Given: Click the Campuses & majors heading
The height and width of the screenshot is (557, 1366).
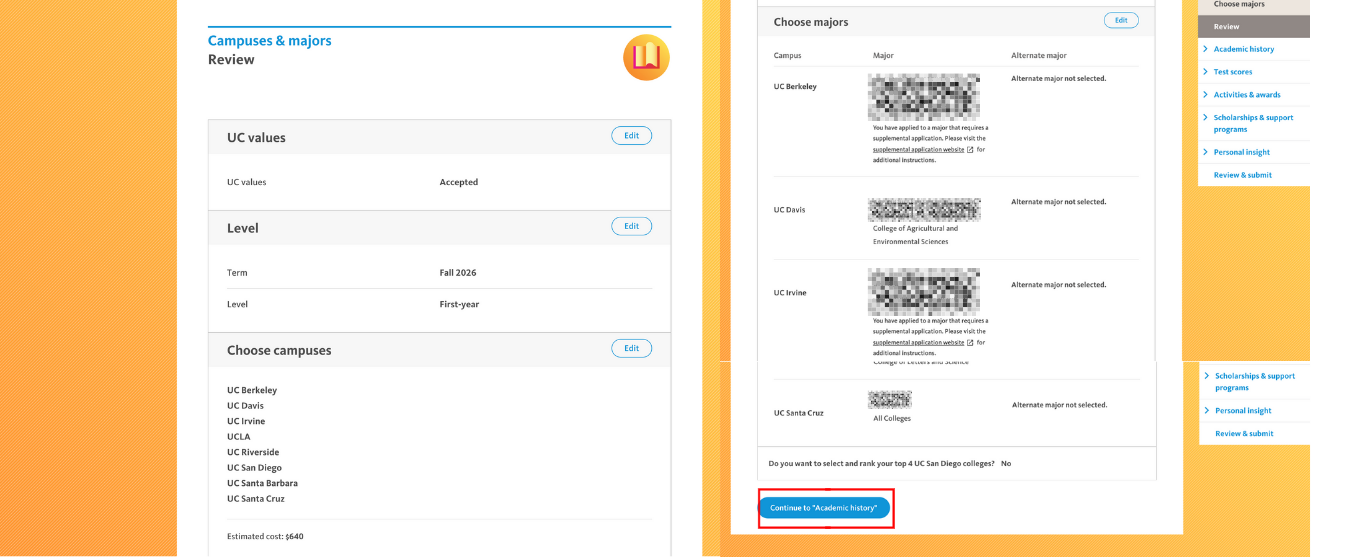Looking at the screenshot, I should (x=269, y=41).
